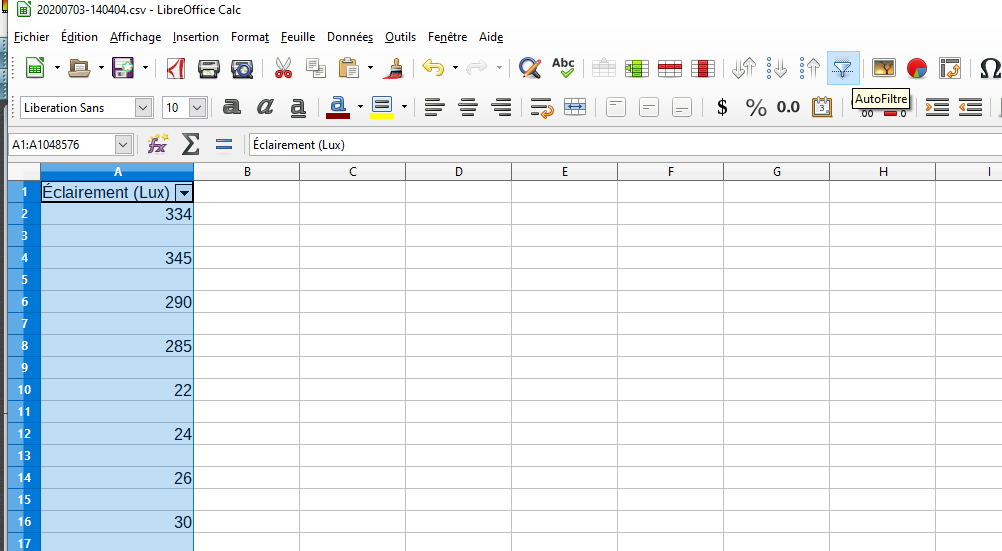The image size is (1002, 551).
Task: Open the Function Wizard (fx) icon
Action: coord(157,144)
